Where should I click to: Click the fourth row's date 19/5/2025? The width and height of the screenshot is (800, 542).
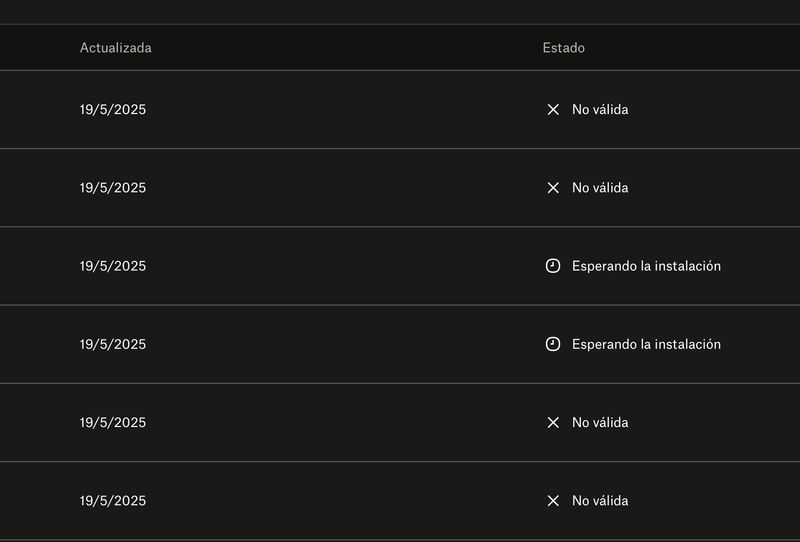point(113,344)
